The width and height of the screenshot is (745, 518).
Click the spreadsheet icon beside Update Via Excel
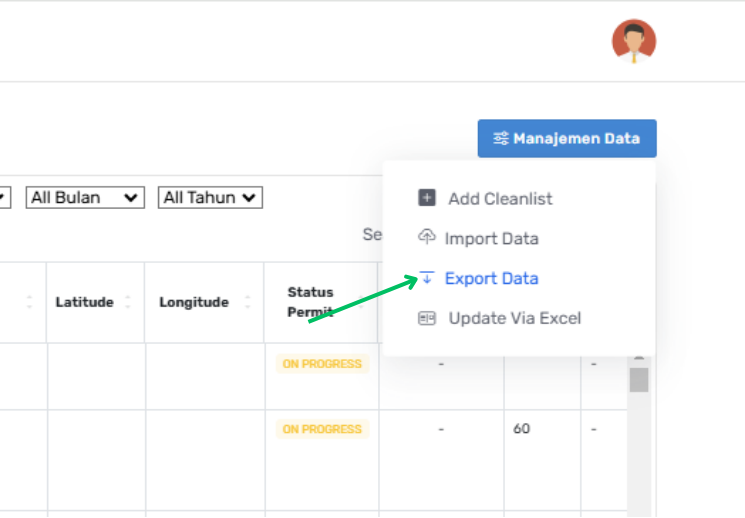pos(427,318)
